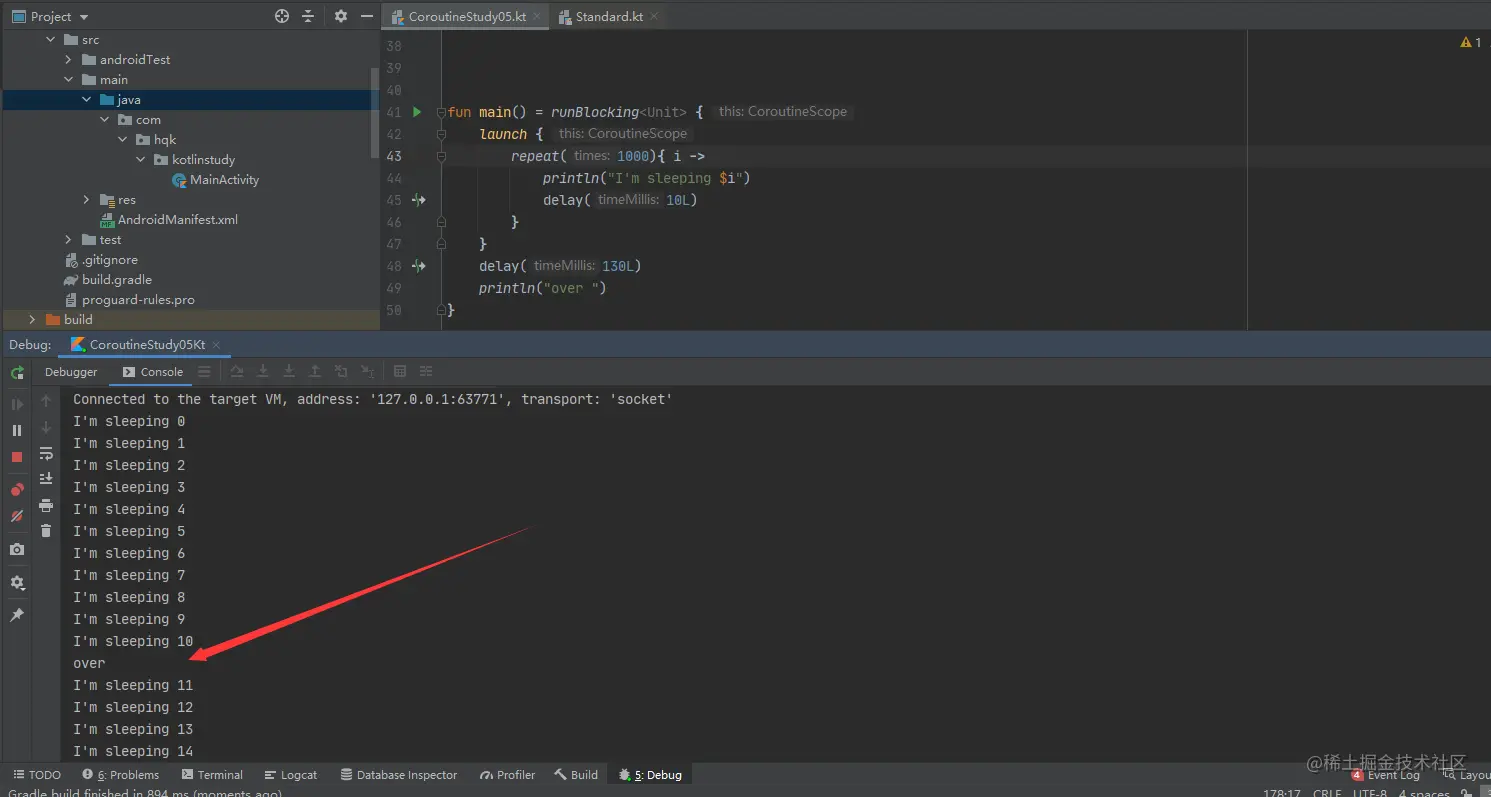Pause the running program
Viewport: 1491px width, 797px height.
click(x=17, y=430)
